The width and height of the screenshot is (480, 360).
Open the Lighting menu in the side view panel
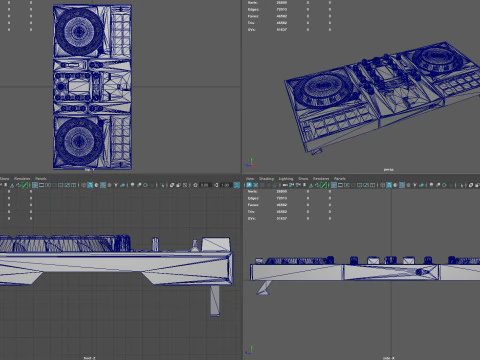286,179
